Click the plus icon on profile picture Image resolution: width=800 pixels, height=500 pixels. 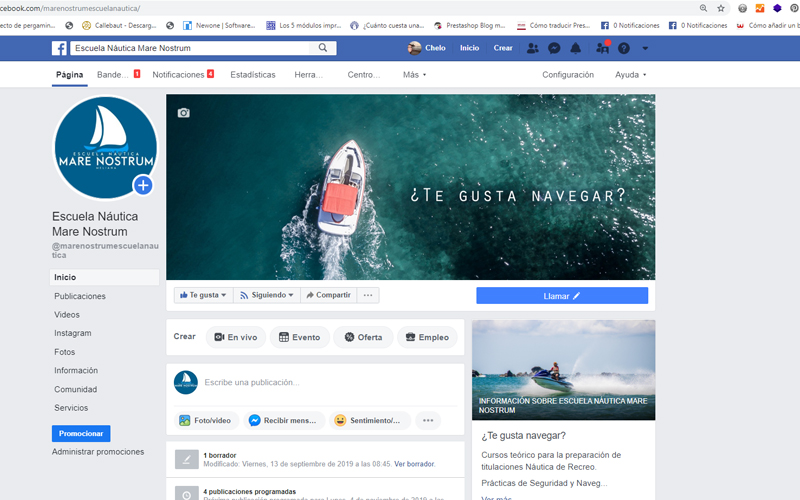(x=143, y=185)
